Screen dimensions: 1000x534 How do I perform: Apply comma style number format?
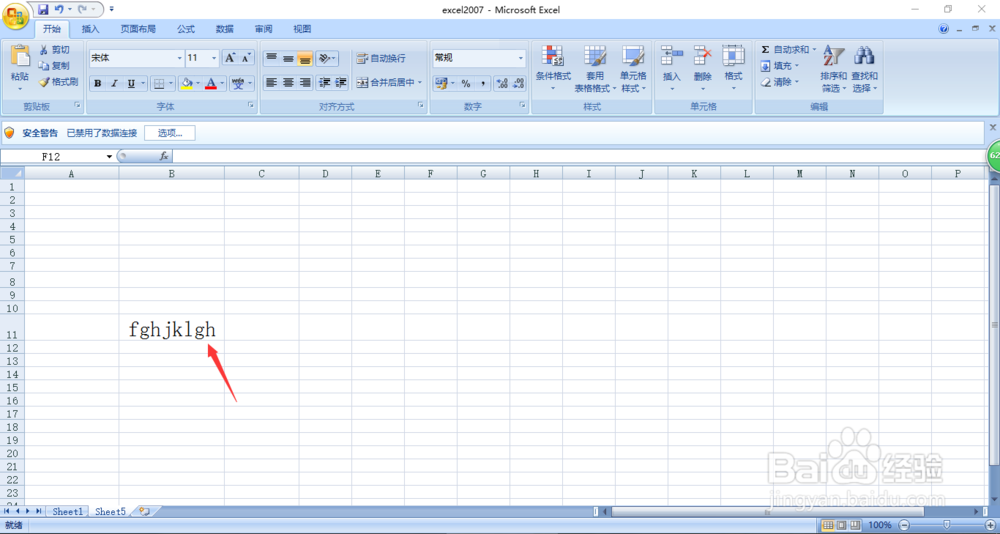[483, 84]
